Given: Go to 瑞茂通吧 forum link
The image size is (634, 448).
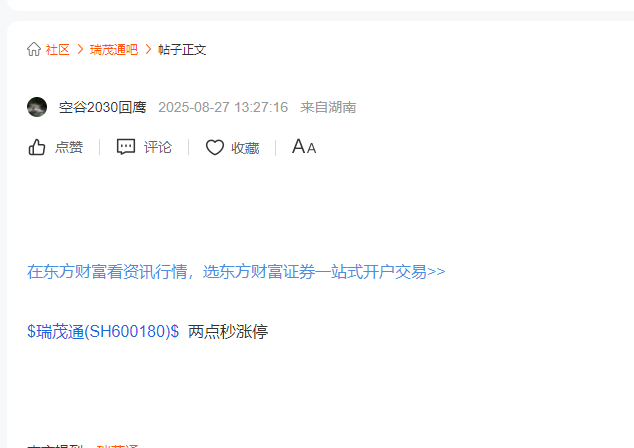Looking at the screenshot, I should (x=114, y=50).
